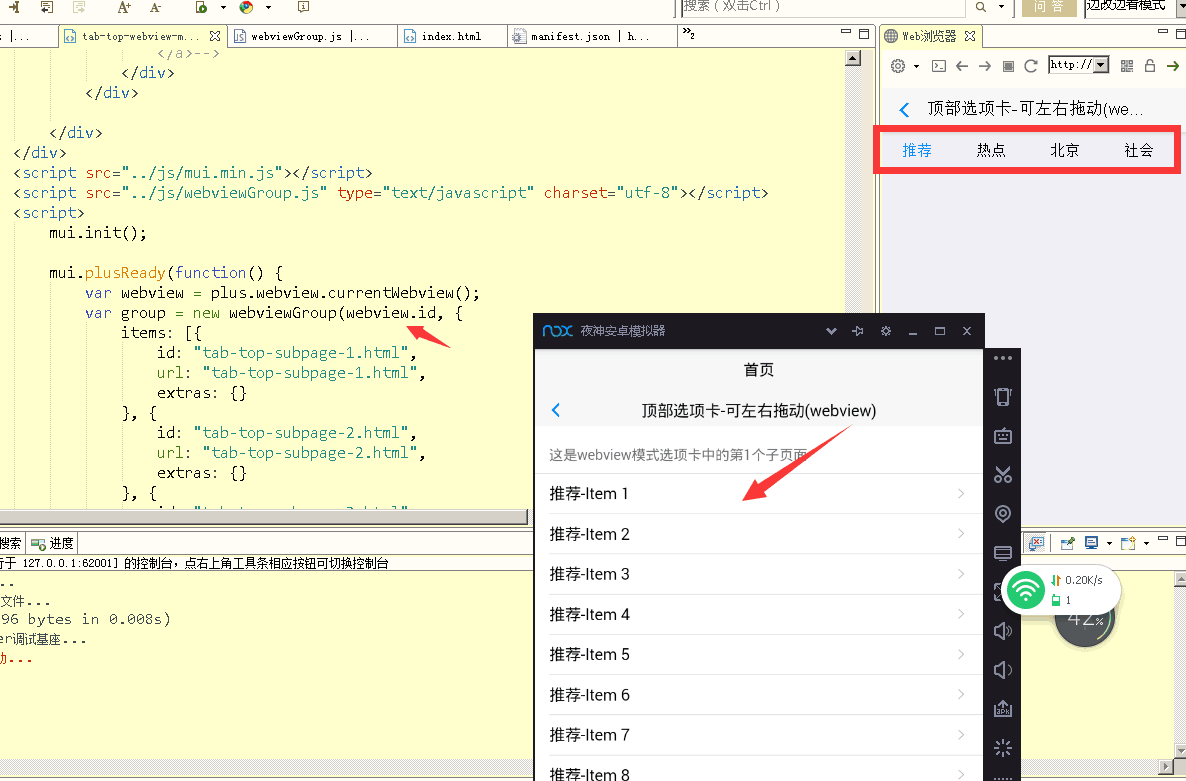Toggle the lock icon in browser toolbar
1186x781 pixels.
click(1150, 66)
